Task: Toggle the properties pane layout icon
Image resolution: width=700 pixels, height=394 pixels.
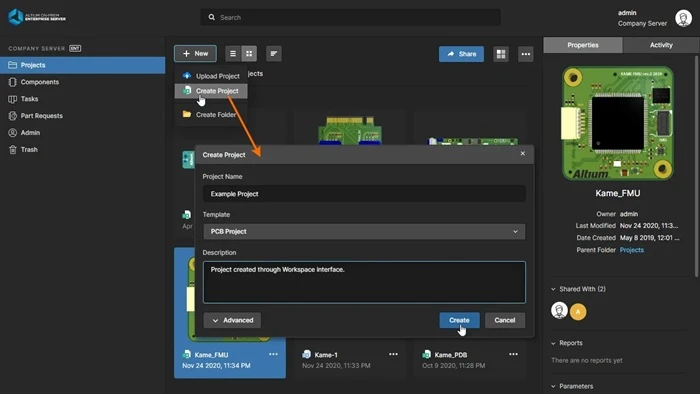Action: tap(501, 54)
